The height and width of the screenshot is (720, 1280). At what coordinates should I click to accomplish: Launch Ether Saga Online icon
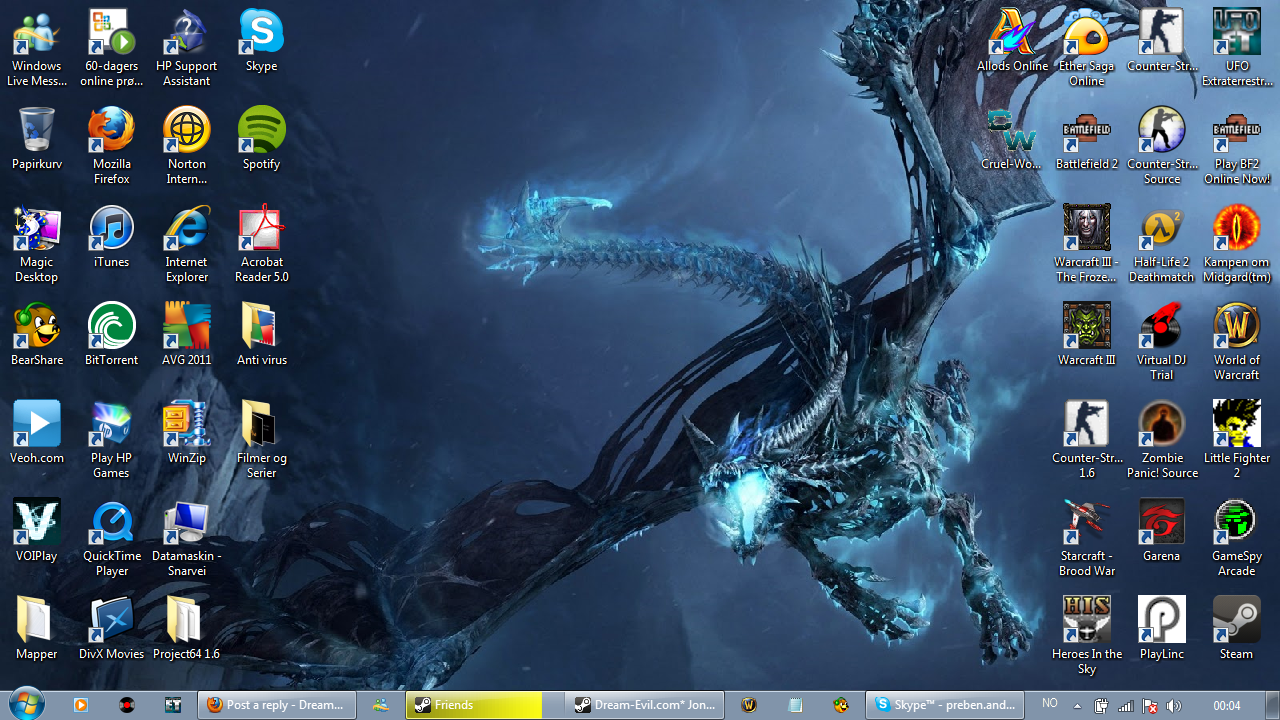pyautogui.click(x=1086, y=33)
